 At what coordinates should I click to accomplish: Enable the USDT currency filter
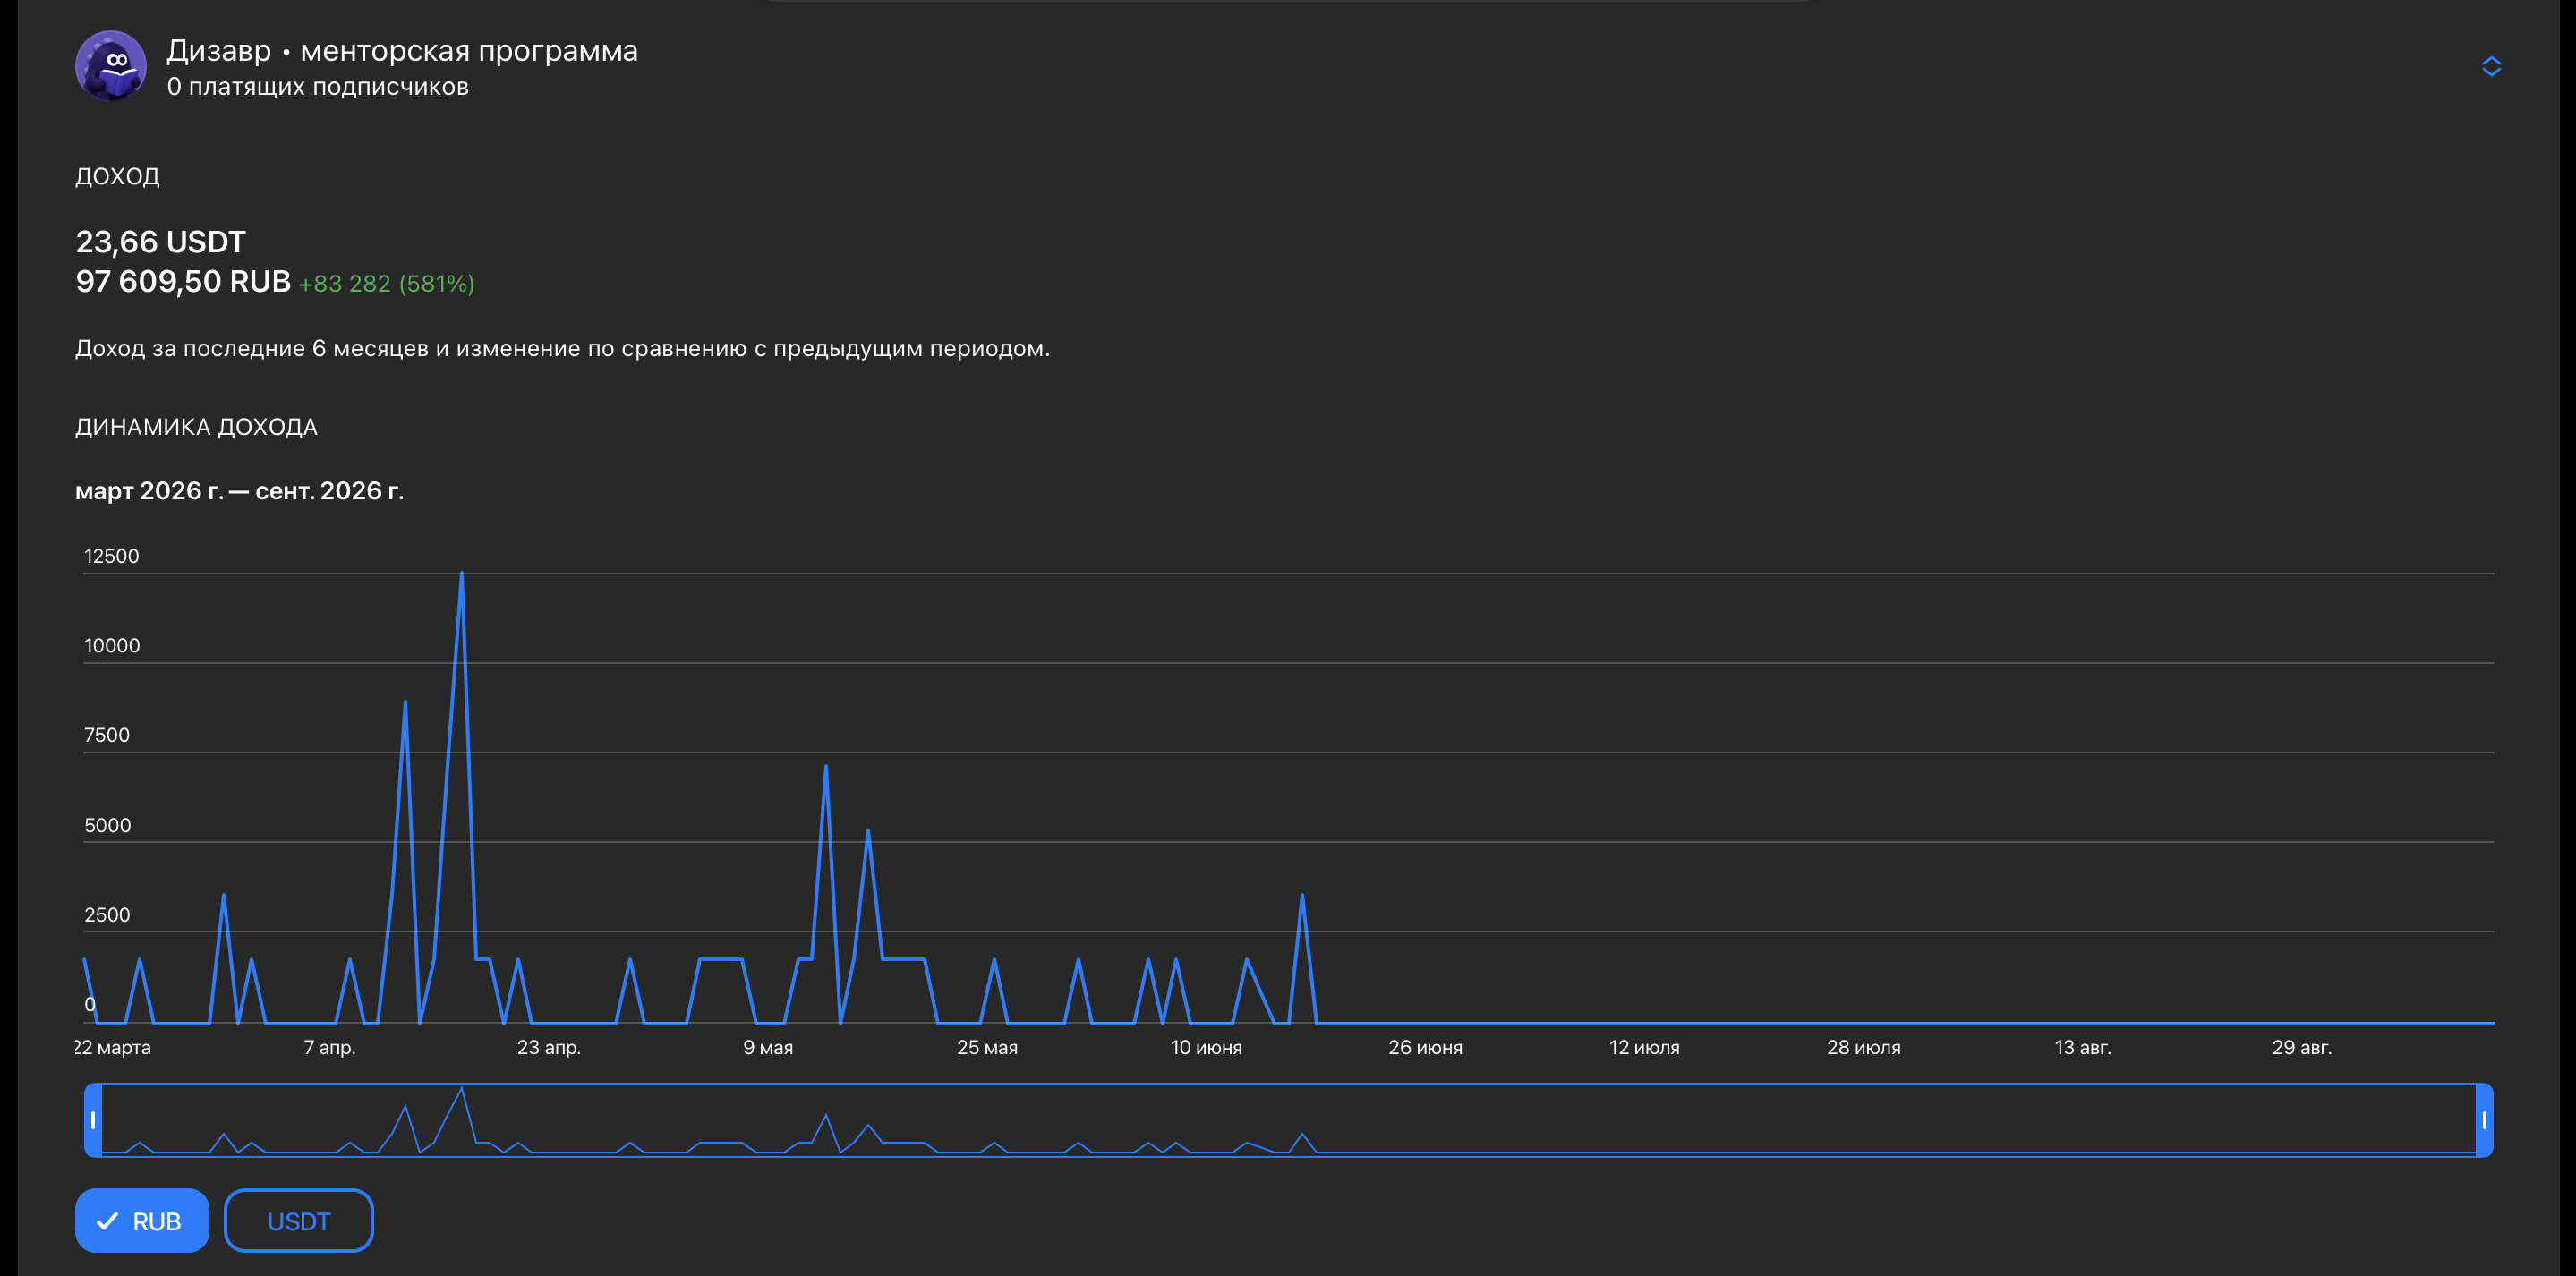click(299, 1220)
